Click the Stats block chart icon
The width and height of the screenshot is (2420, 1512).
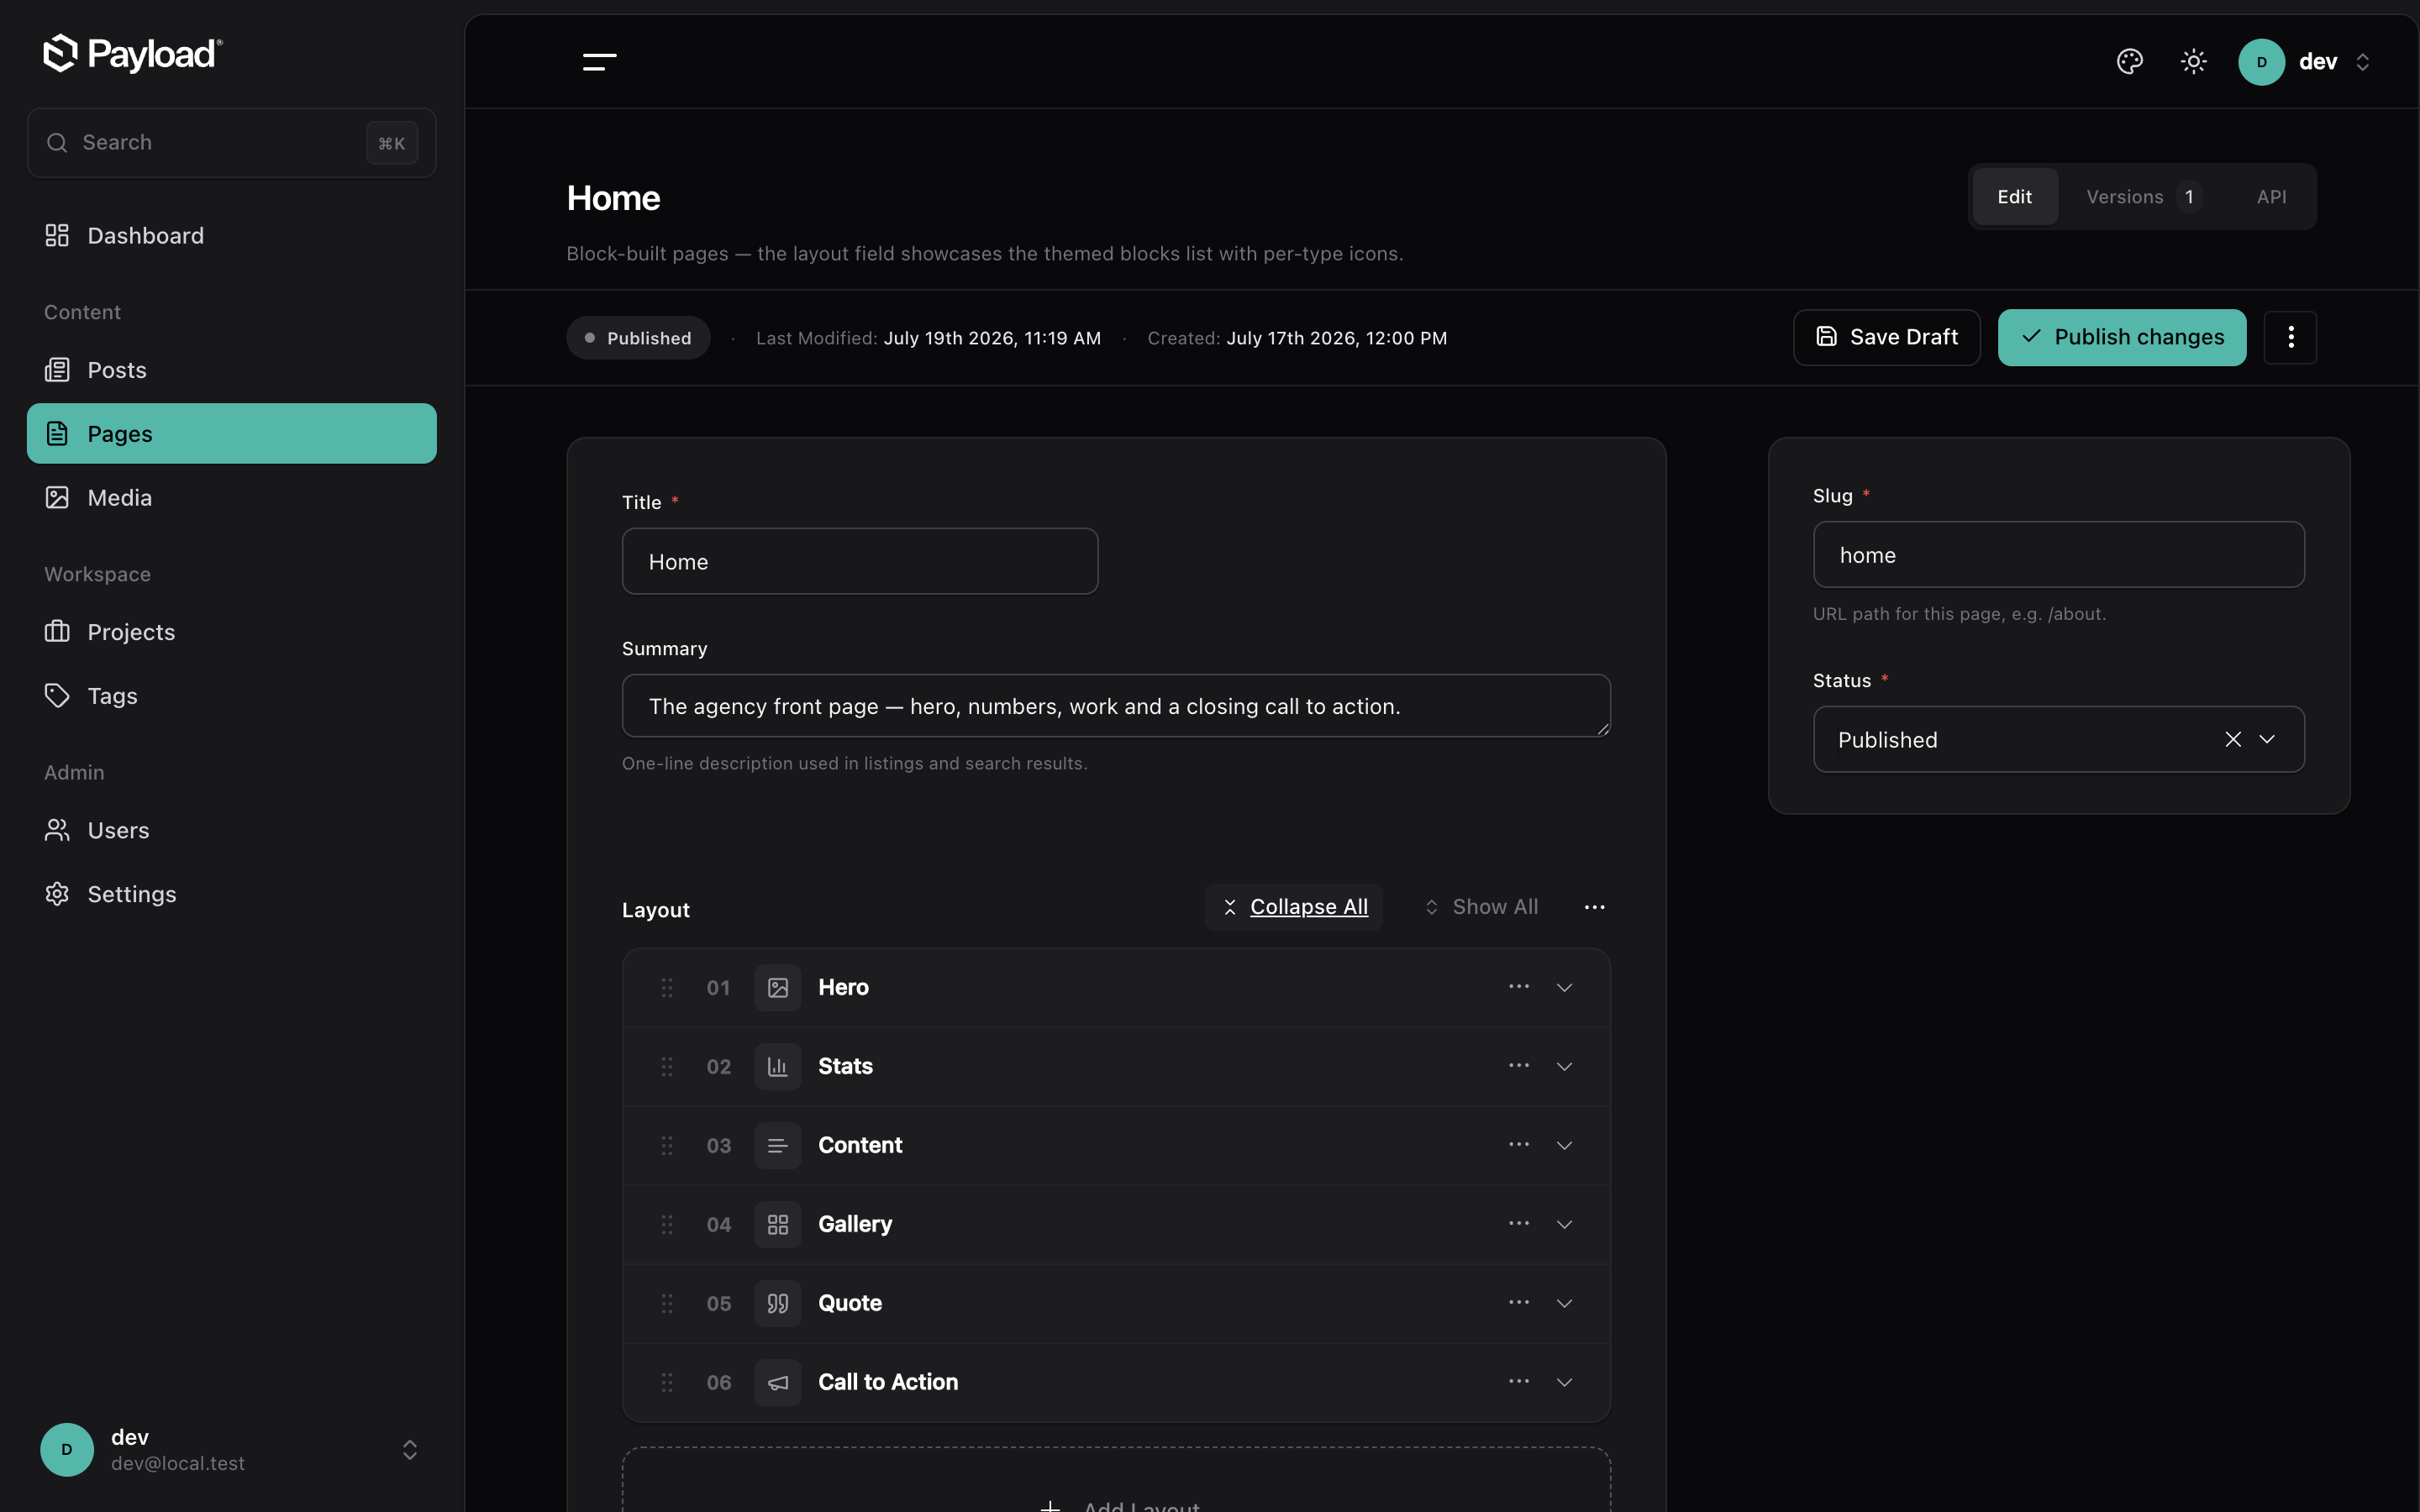coord(777,1067)
